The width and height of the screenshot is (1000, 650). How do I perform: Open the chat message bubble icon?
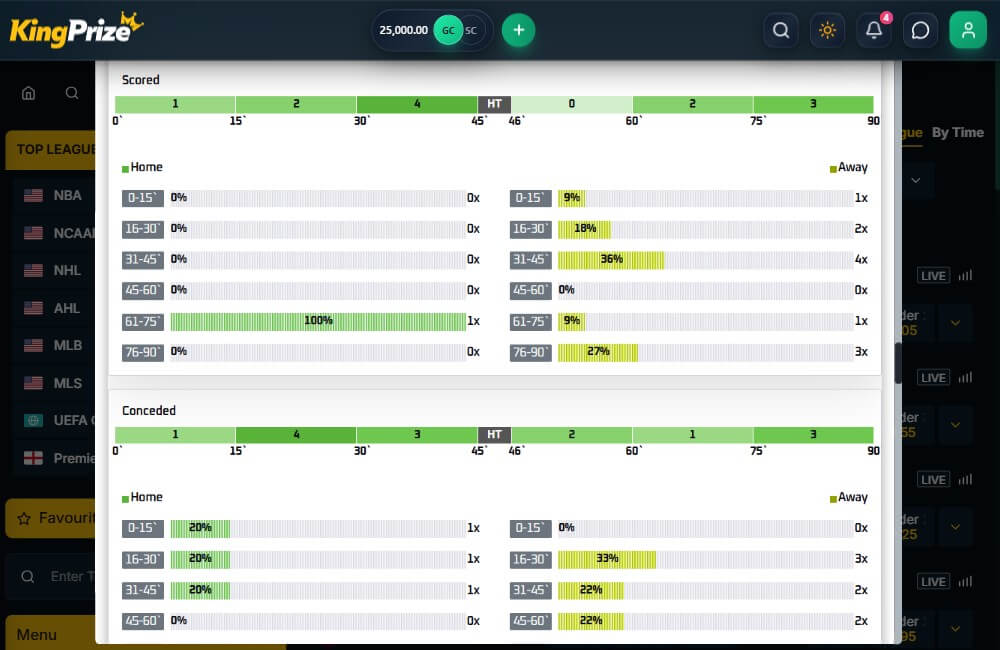pos(920,30)
